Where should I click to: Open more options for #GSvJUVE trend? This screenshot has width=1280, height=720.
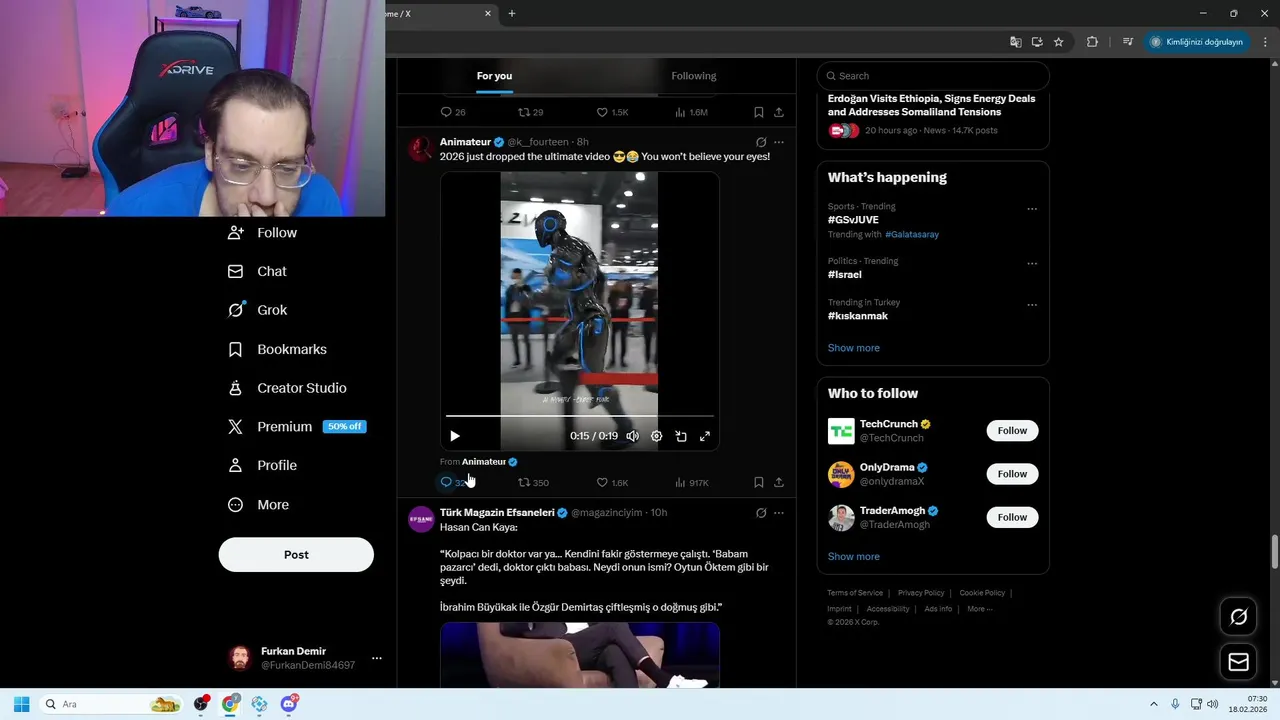point(1032,209)
